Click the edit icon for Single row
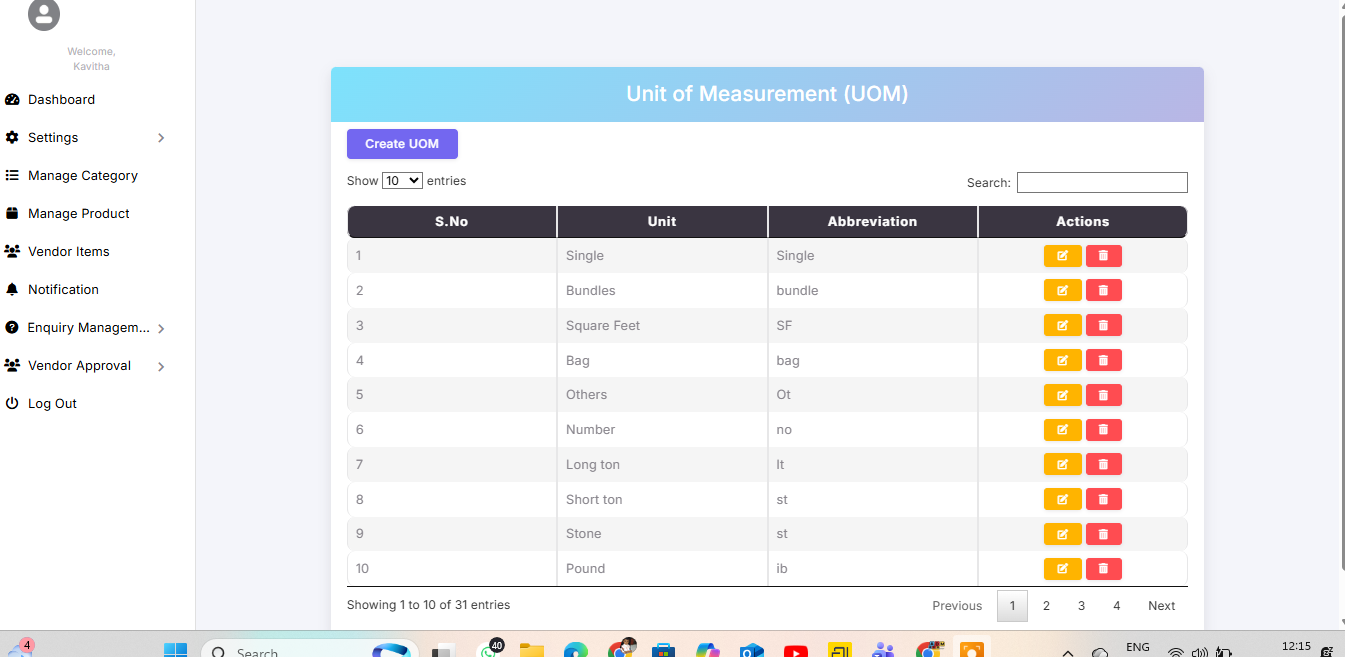1345x657 pixels. pos(1062,256)
